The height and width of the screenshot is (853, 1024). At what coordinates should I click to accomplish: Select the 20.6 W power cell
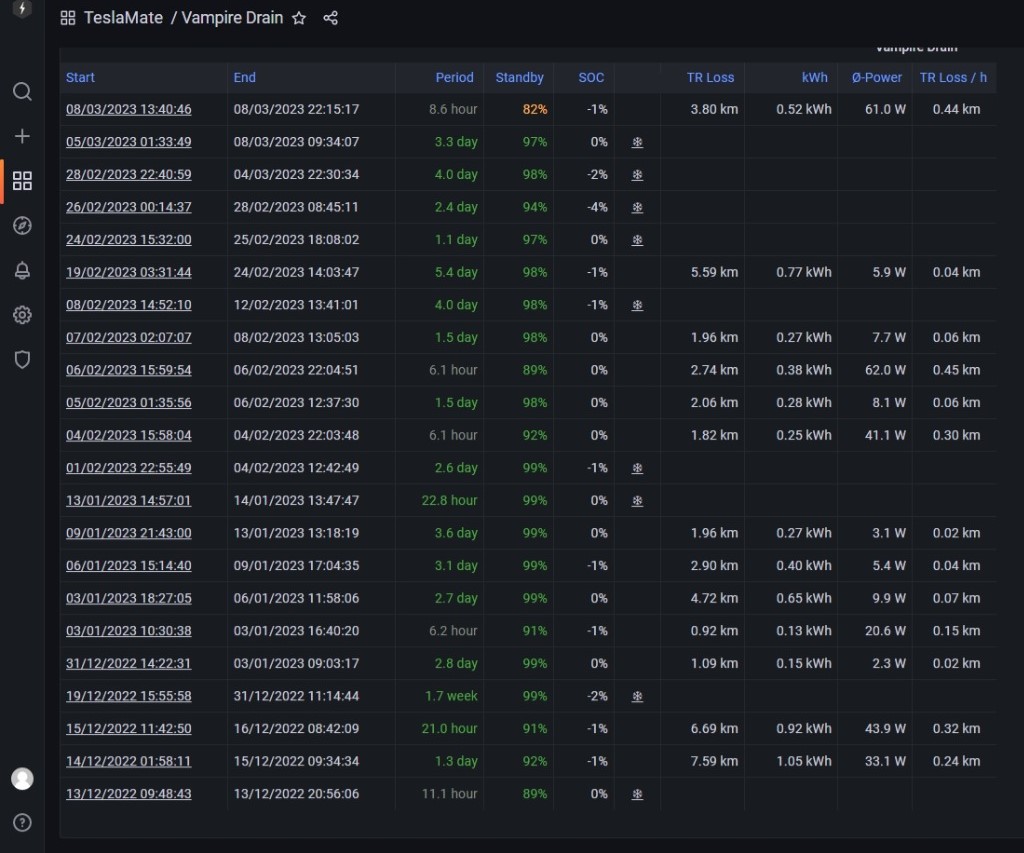(885, 631)
